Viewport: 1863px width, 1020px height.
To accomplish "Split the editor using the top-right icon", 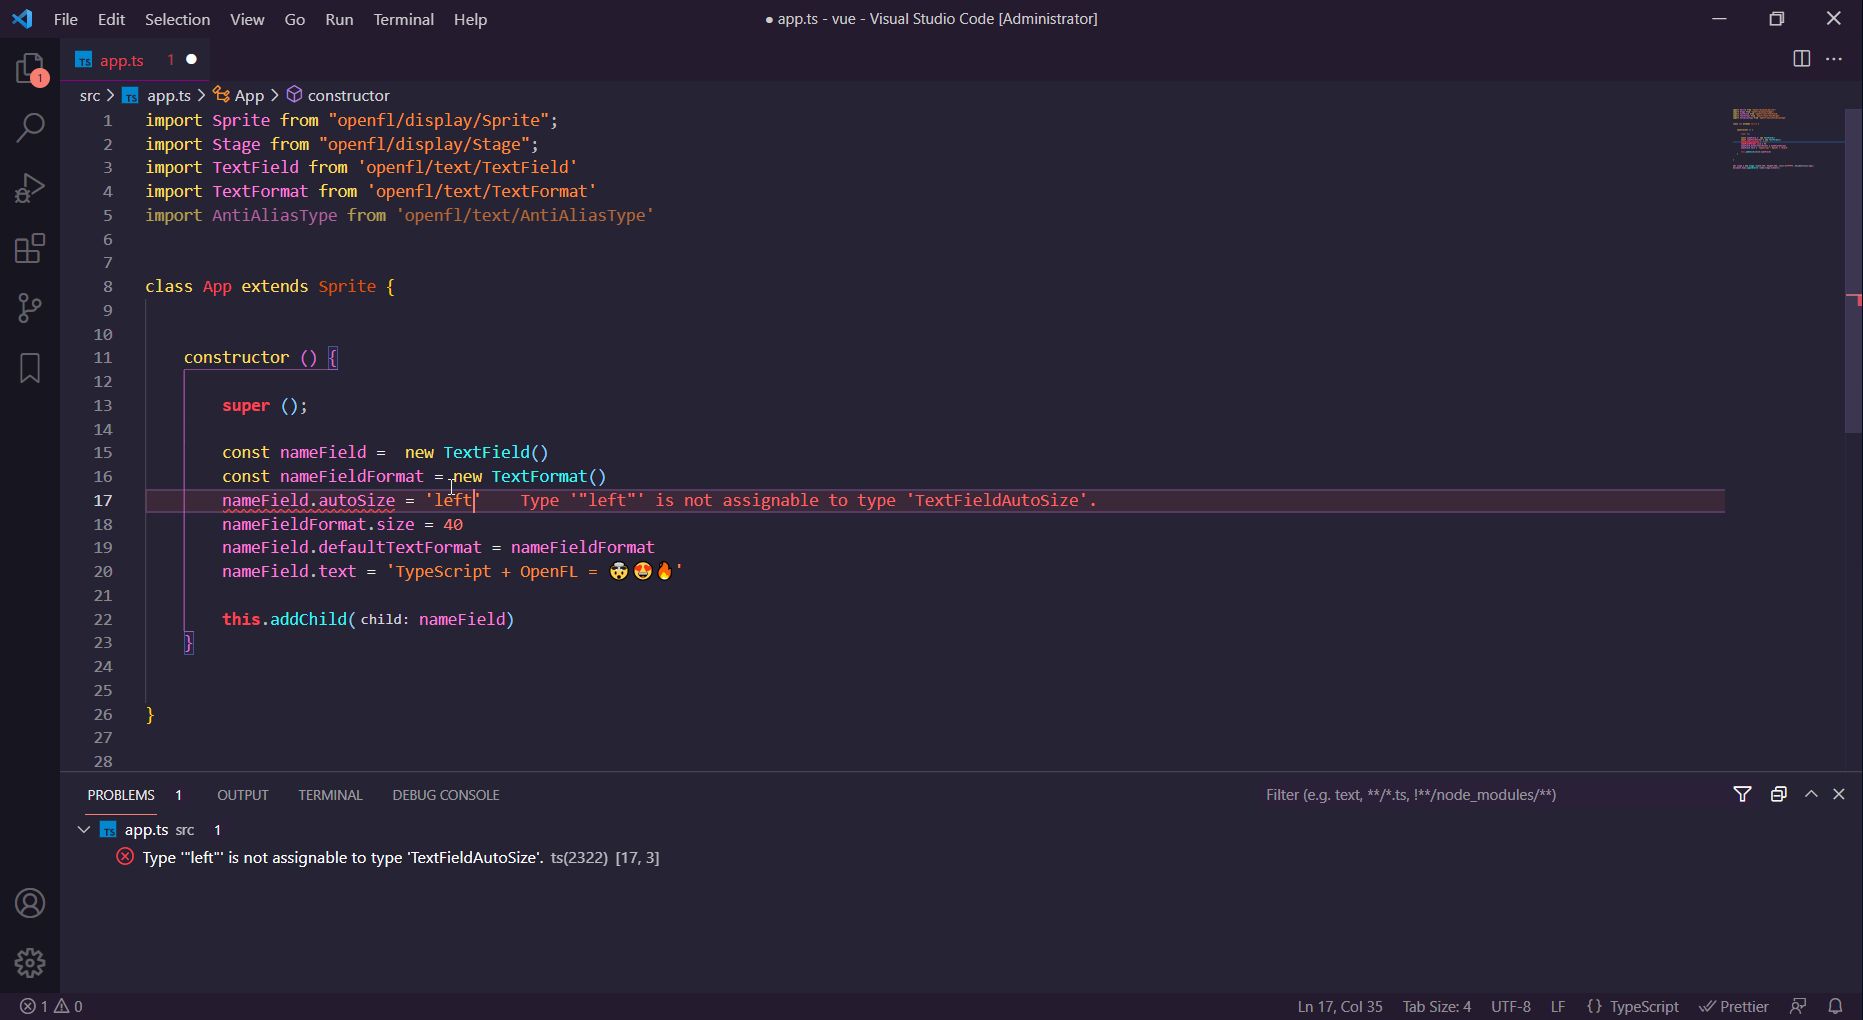I will pyautogui.click(x=1802, y=59).
